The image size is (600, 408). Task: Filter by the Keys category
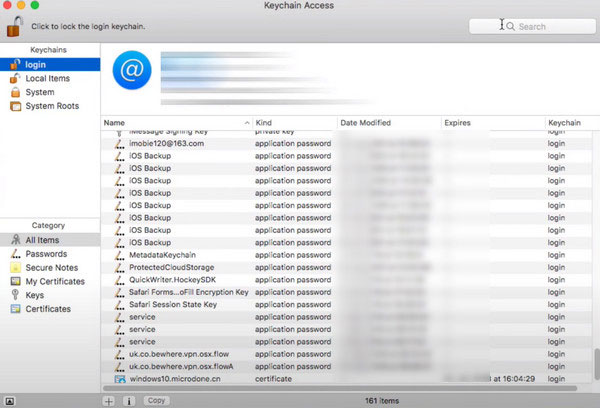click(x=35, y=295)
